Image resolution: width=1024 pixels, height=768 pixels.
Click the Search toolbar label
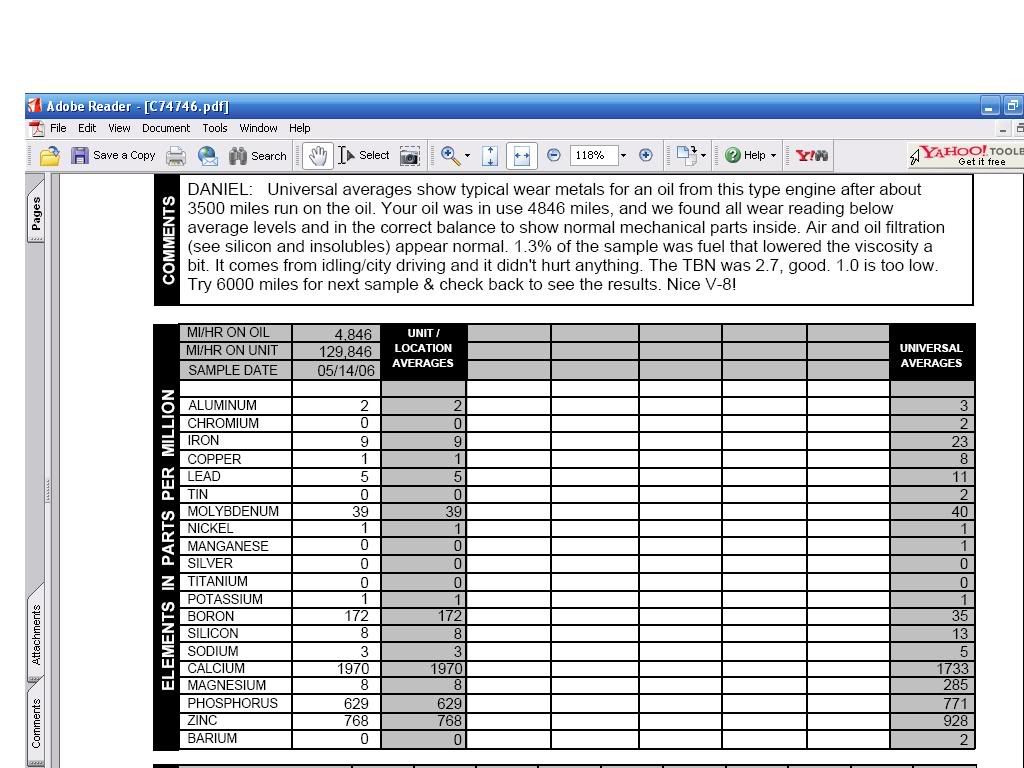[x=268, y=156]
